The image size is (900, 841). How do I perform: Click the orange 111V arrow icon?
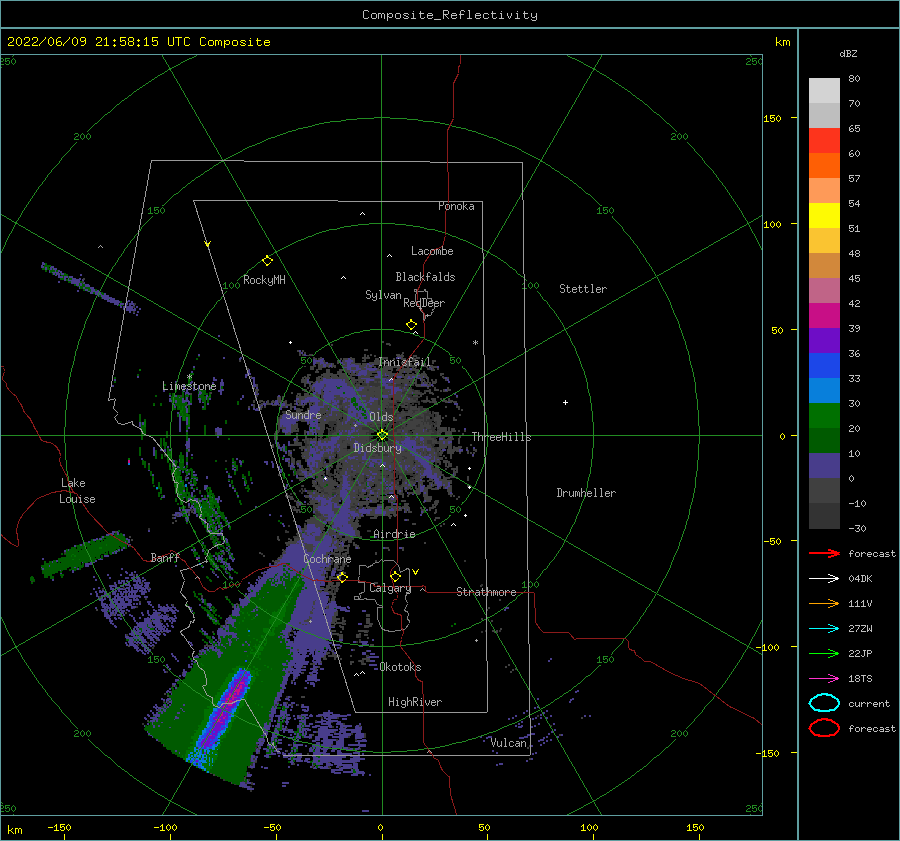824,603
